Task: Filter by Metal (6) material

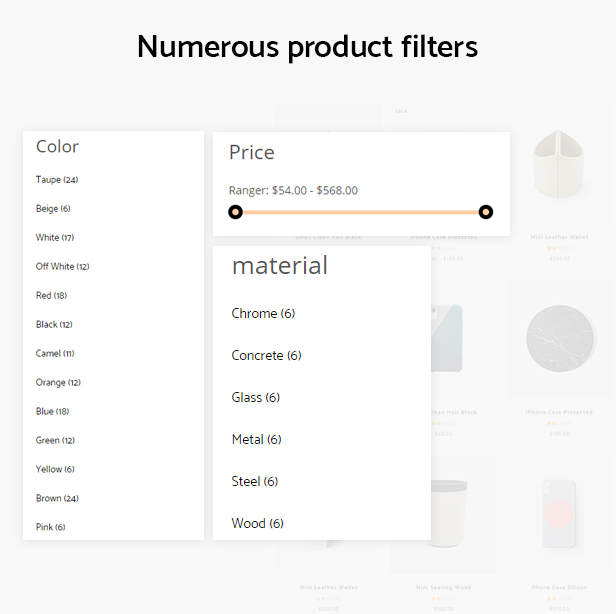Action: coord(257,440)
